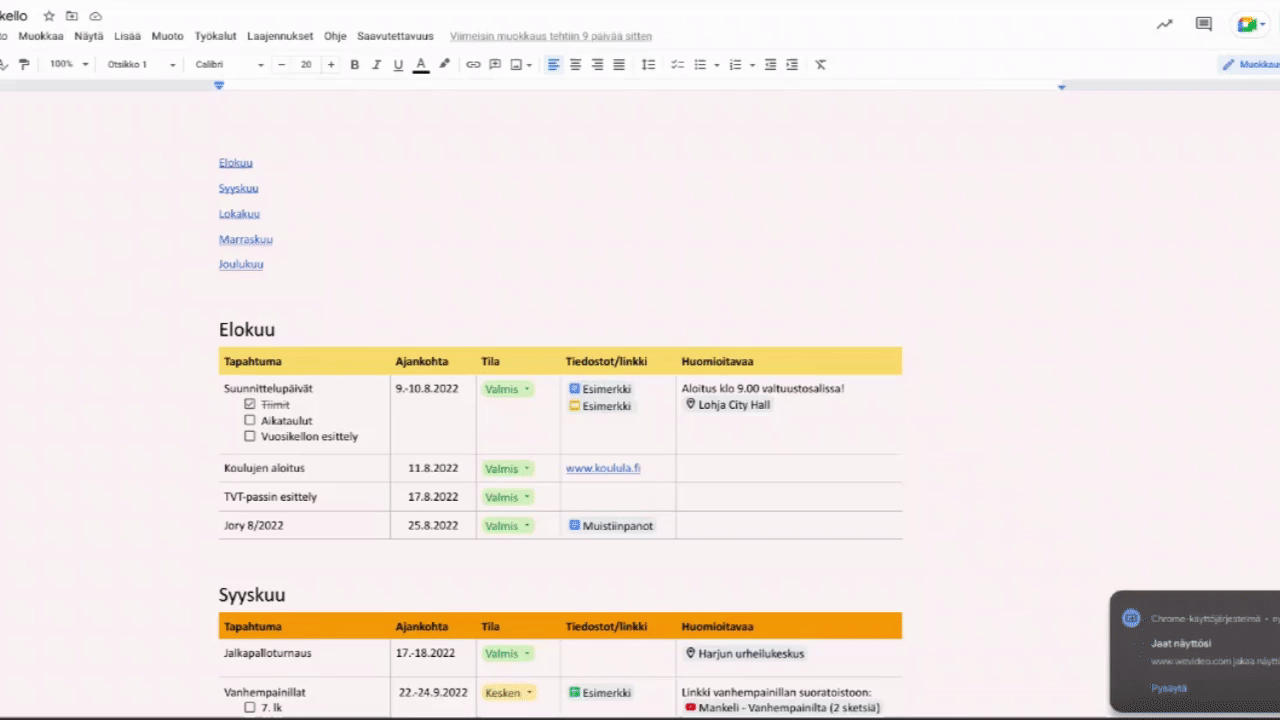Center align the text
This screenshot has height=720, width=1280.
[x=575, y=65]
